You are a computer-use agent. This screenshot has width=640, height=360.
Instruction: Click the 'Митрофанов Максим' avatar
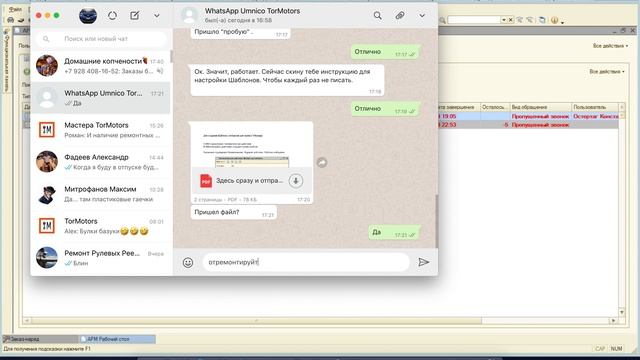pyautogui.click(x=47, y=194)
